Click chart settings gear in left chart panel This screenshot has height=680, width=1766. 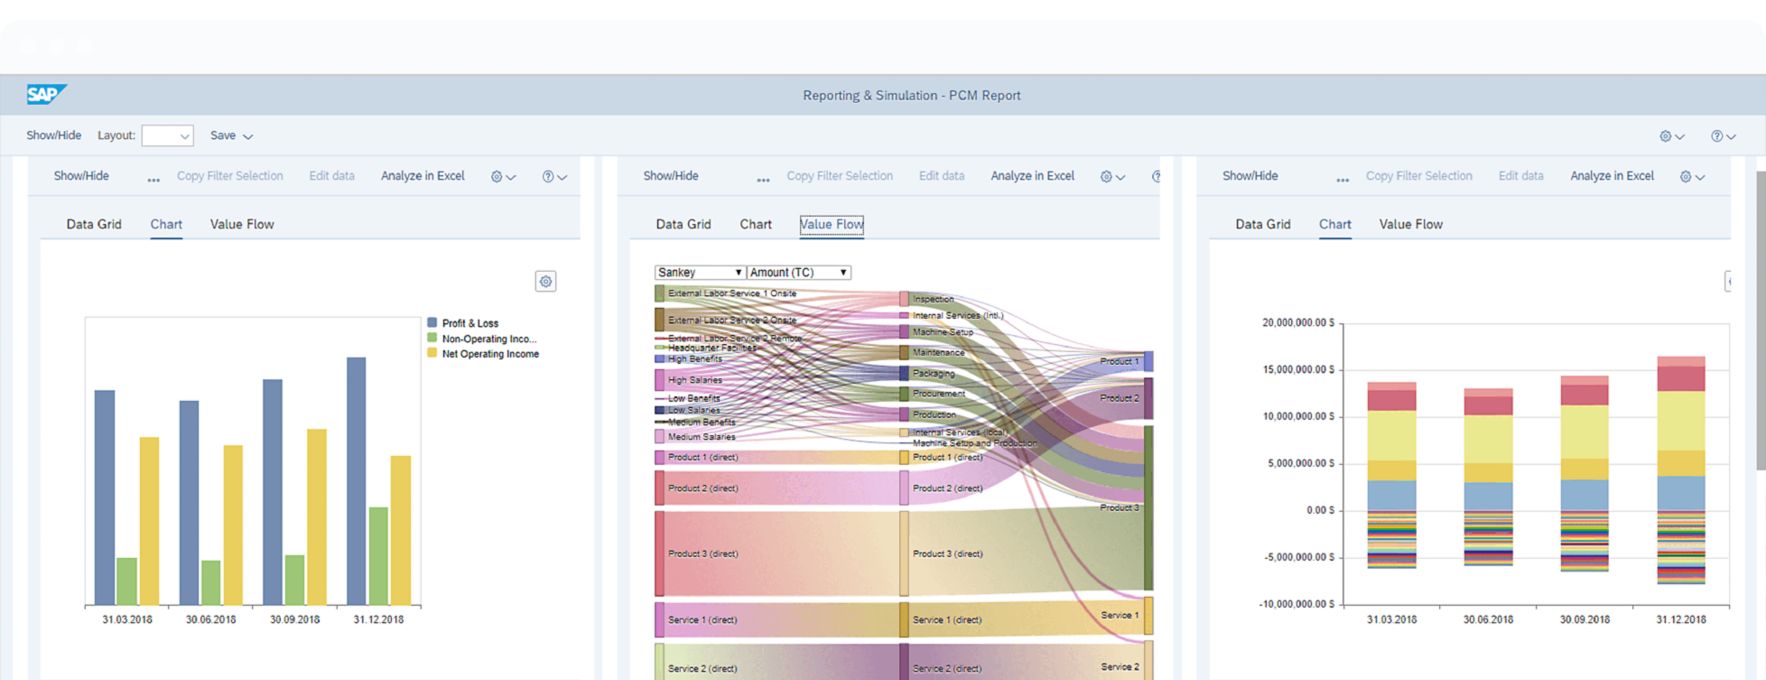click(545, 282)
